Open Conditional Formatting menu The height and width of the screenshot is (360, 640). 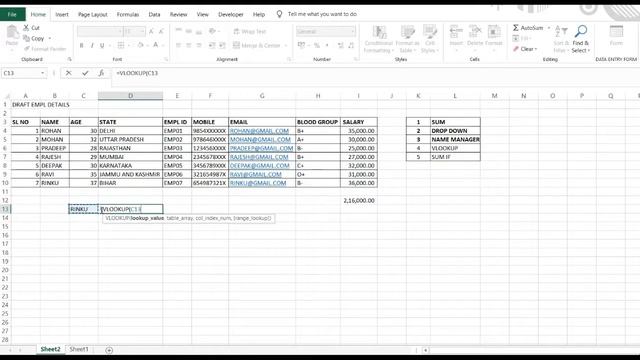coord(379,39)
